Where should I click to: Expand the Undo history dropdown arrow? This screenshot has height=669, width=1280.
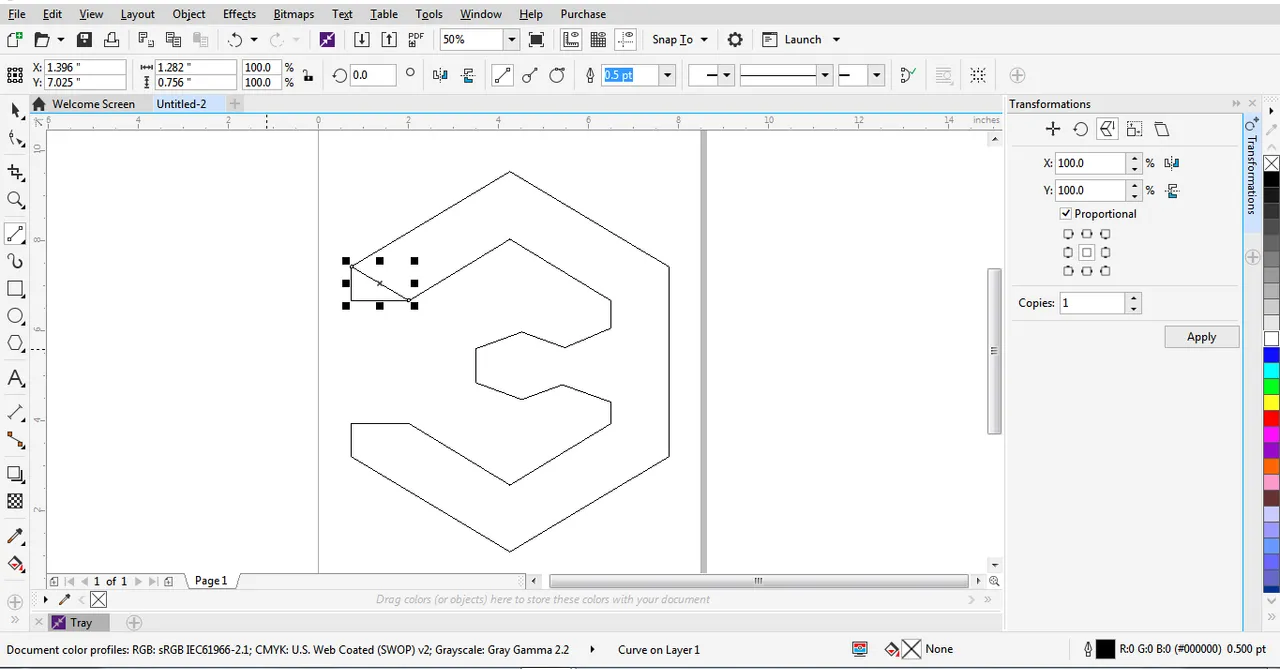pyautogui.click(x=254, y=40)
